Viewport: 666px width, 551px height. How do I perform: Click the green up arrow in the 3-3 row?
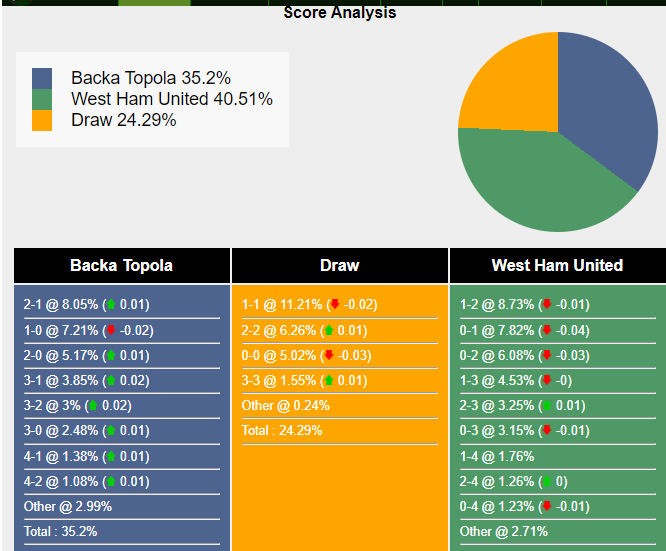(328, 380)
